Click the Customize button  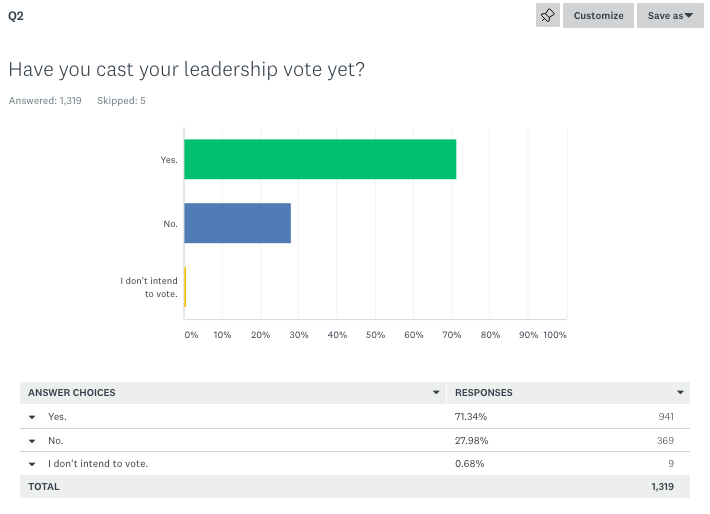tap(598, 15)
